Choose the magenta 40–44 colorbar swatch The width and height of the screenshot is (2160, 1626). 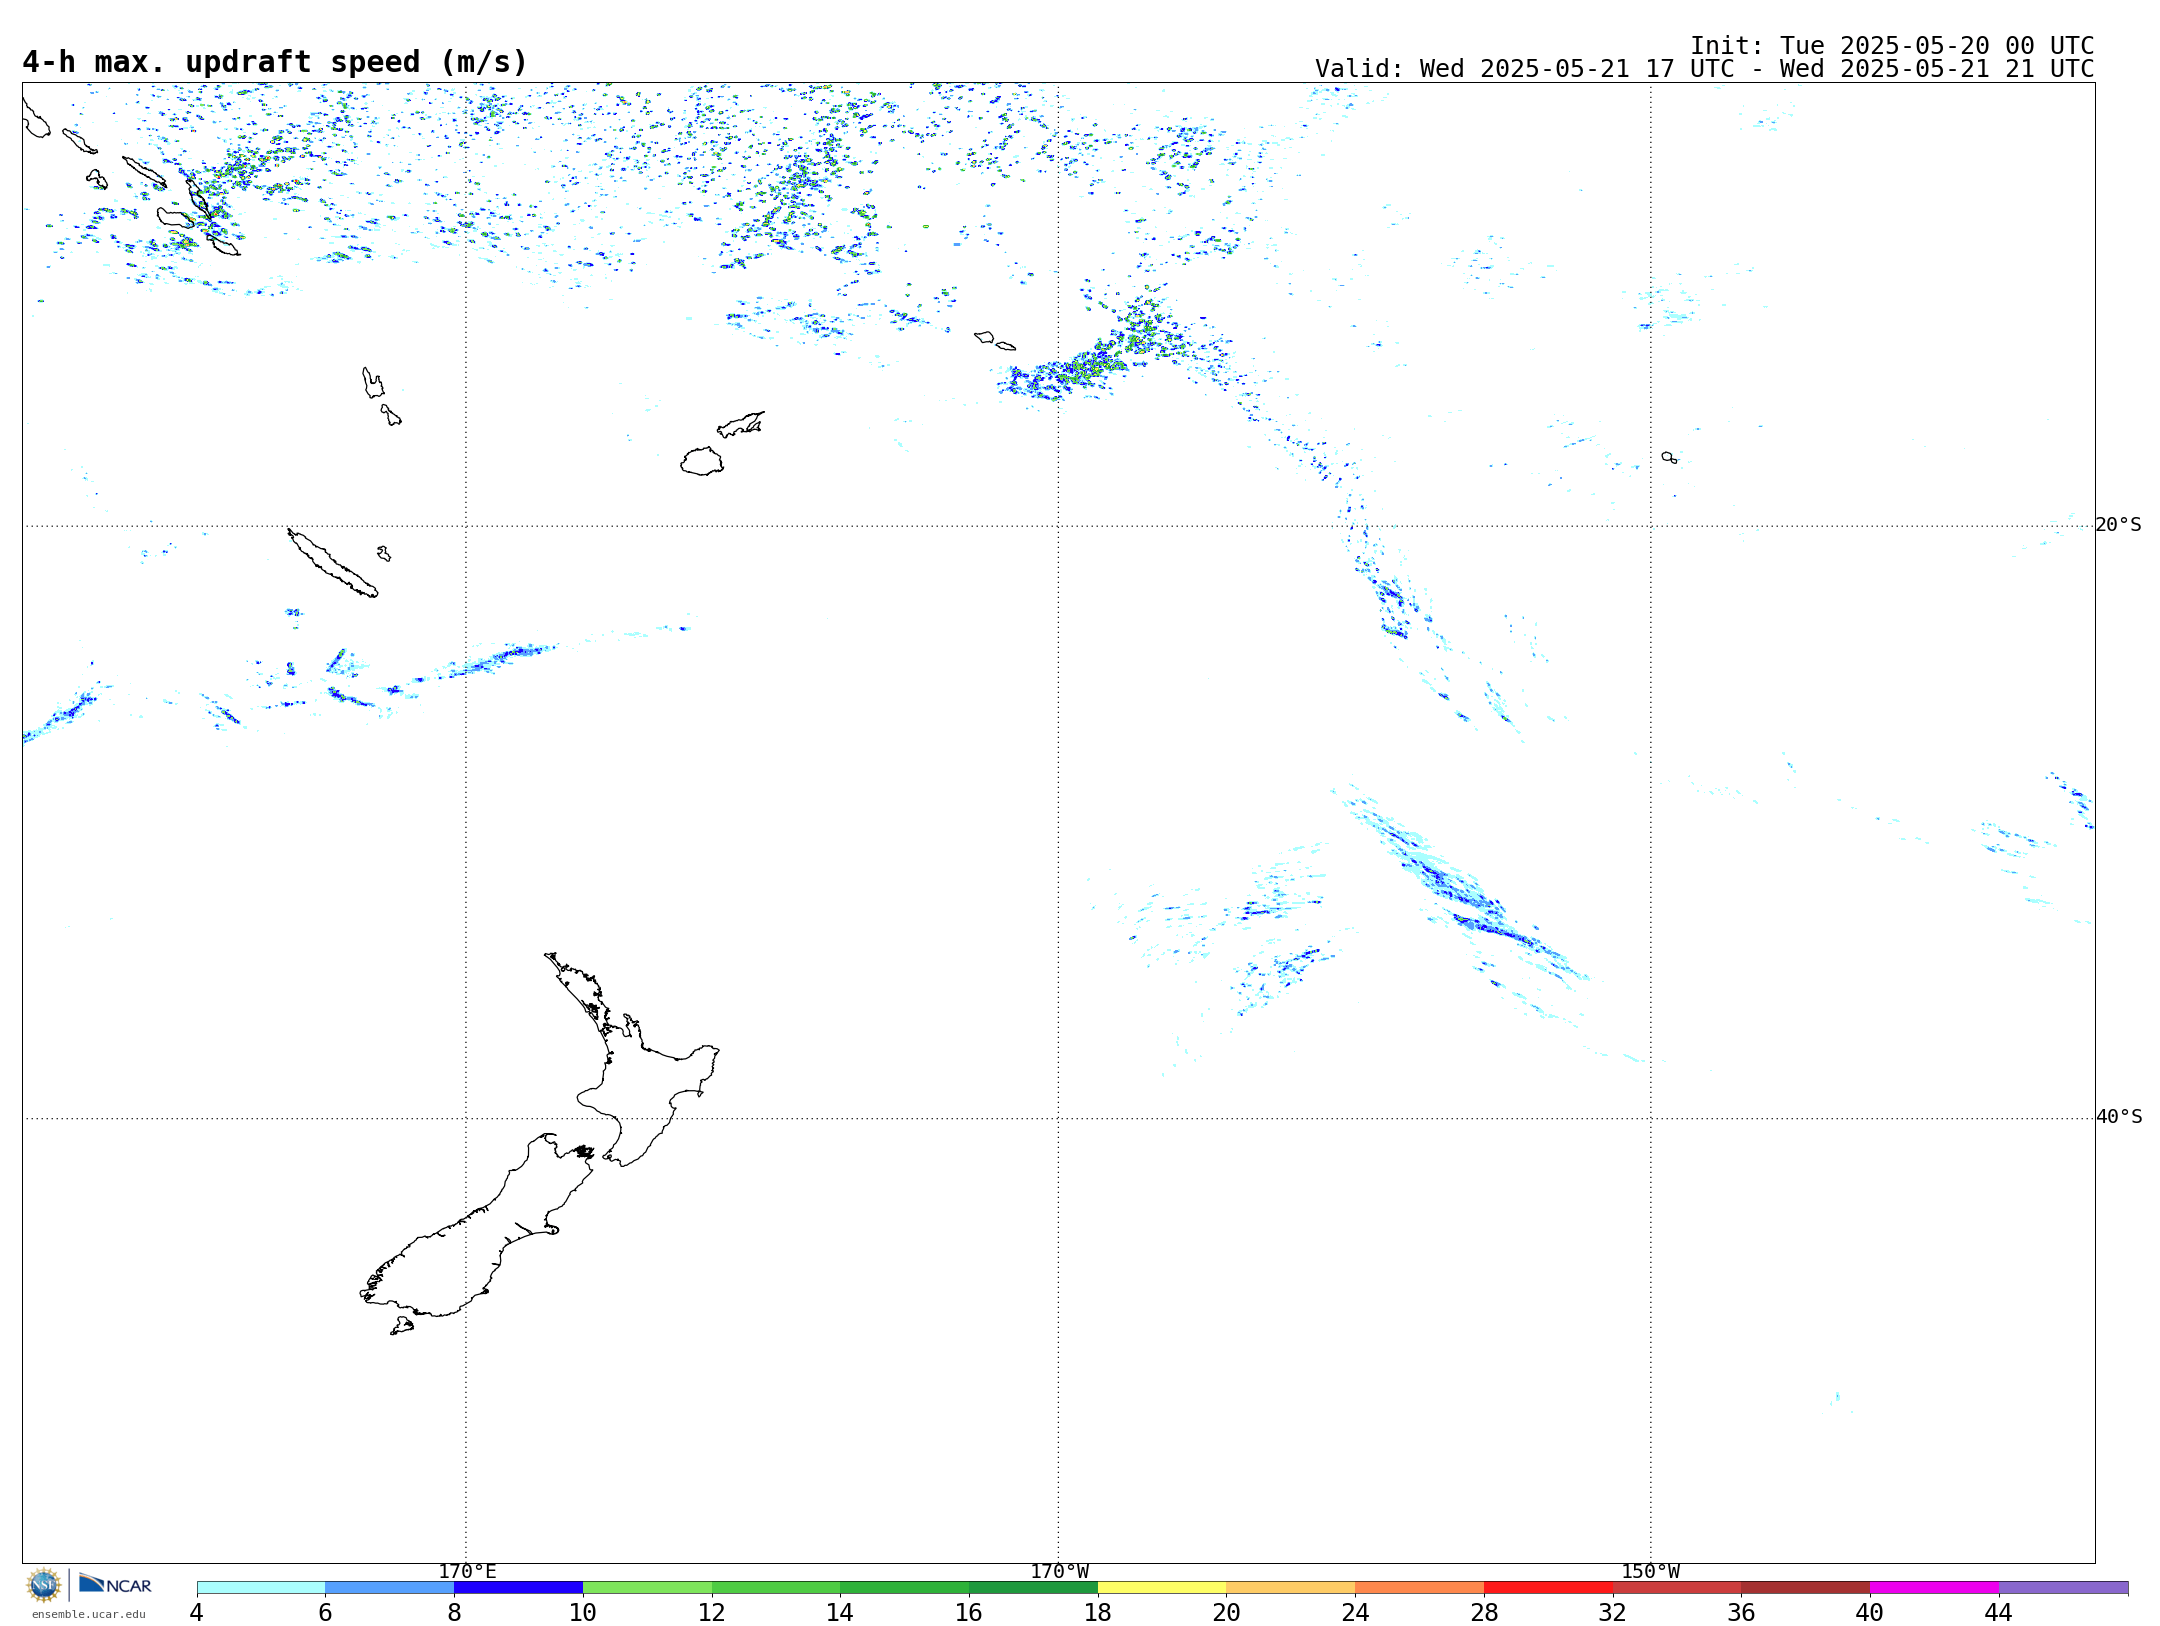click(1934, 1588)
